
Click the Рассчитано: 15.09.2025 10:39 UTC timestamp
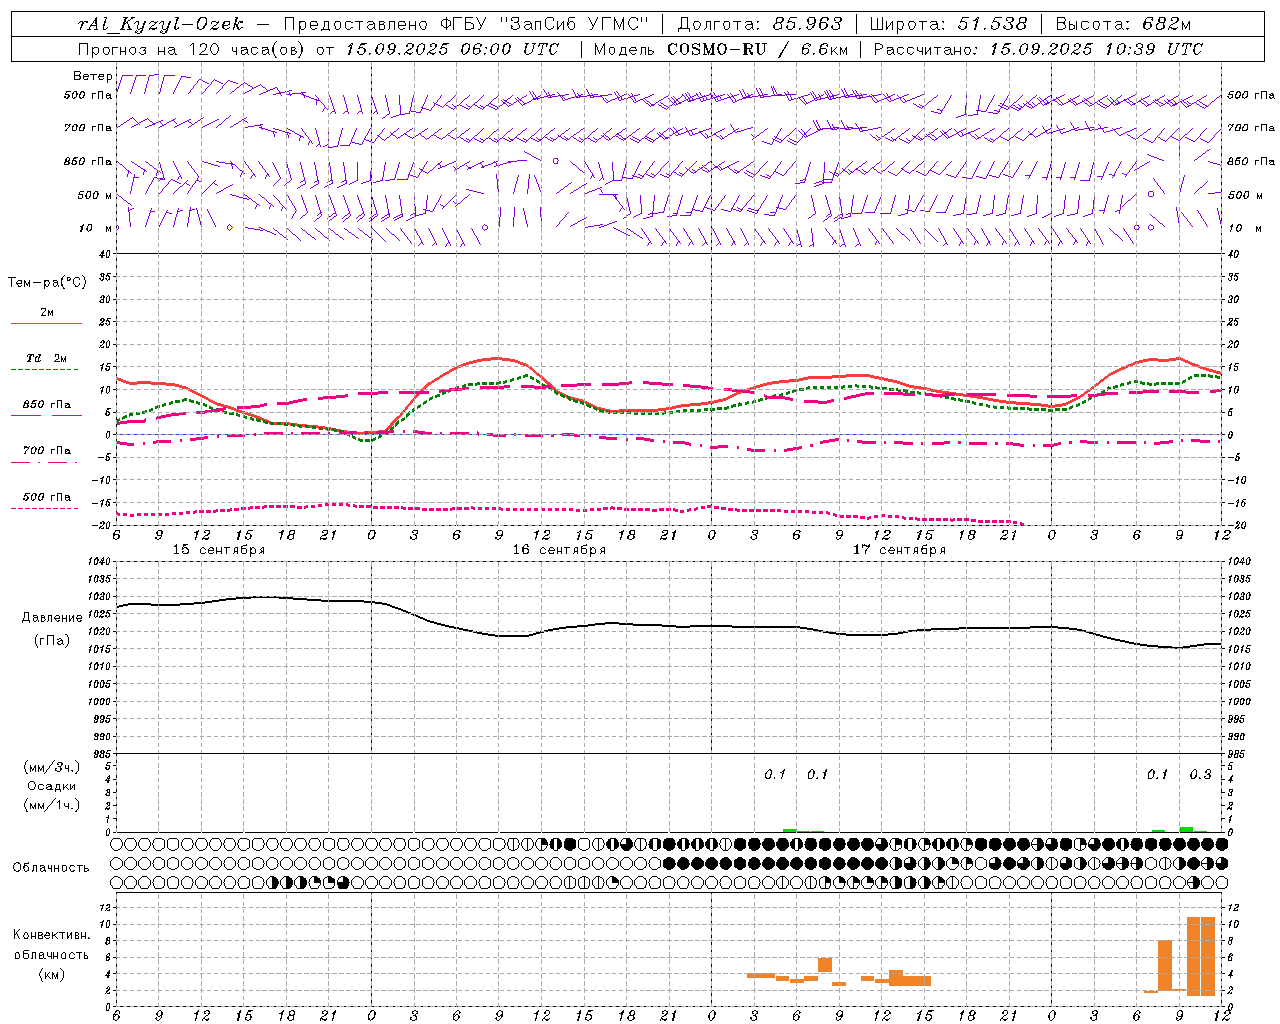1038,49
